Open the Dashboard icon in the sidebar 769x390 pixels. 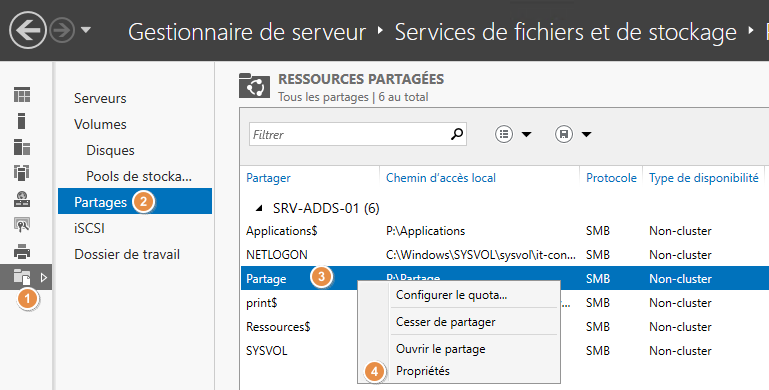point(22,95)
